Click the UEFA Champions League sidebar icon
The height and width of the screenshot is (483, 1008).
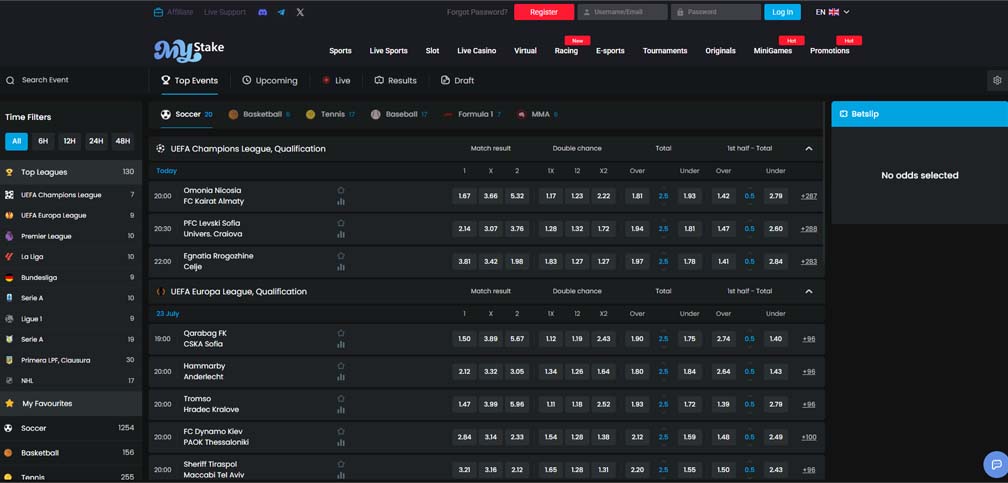(x=9, y=195)
